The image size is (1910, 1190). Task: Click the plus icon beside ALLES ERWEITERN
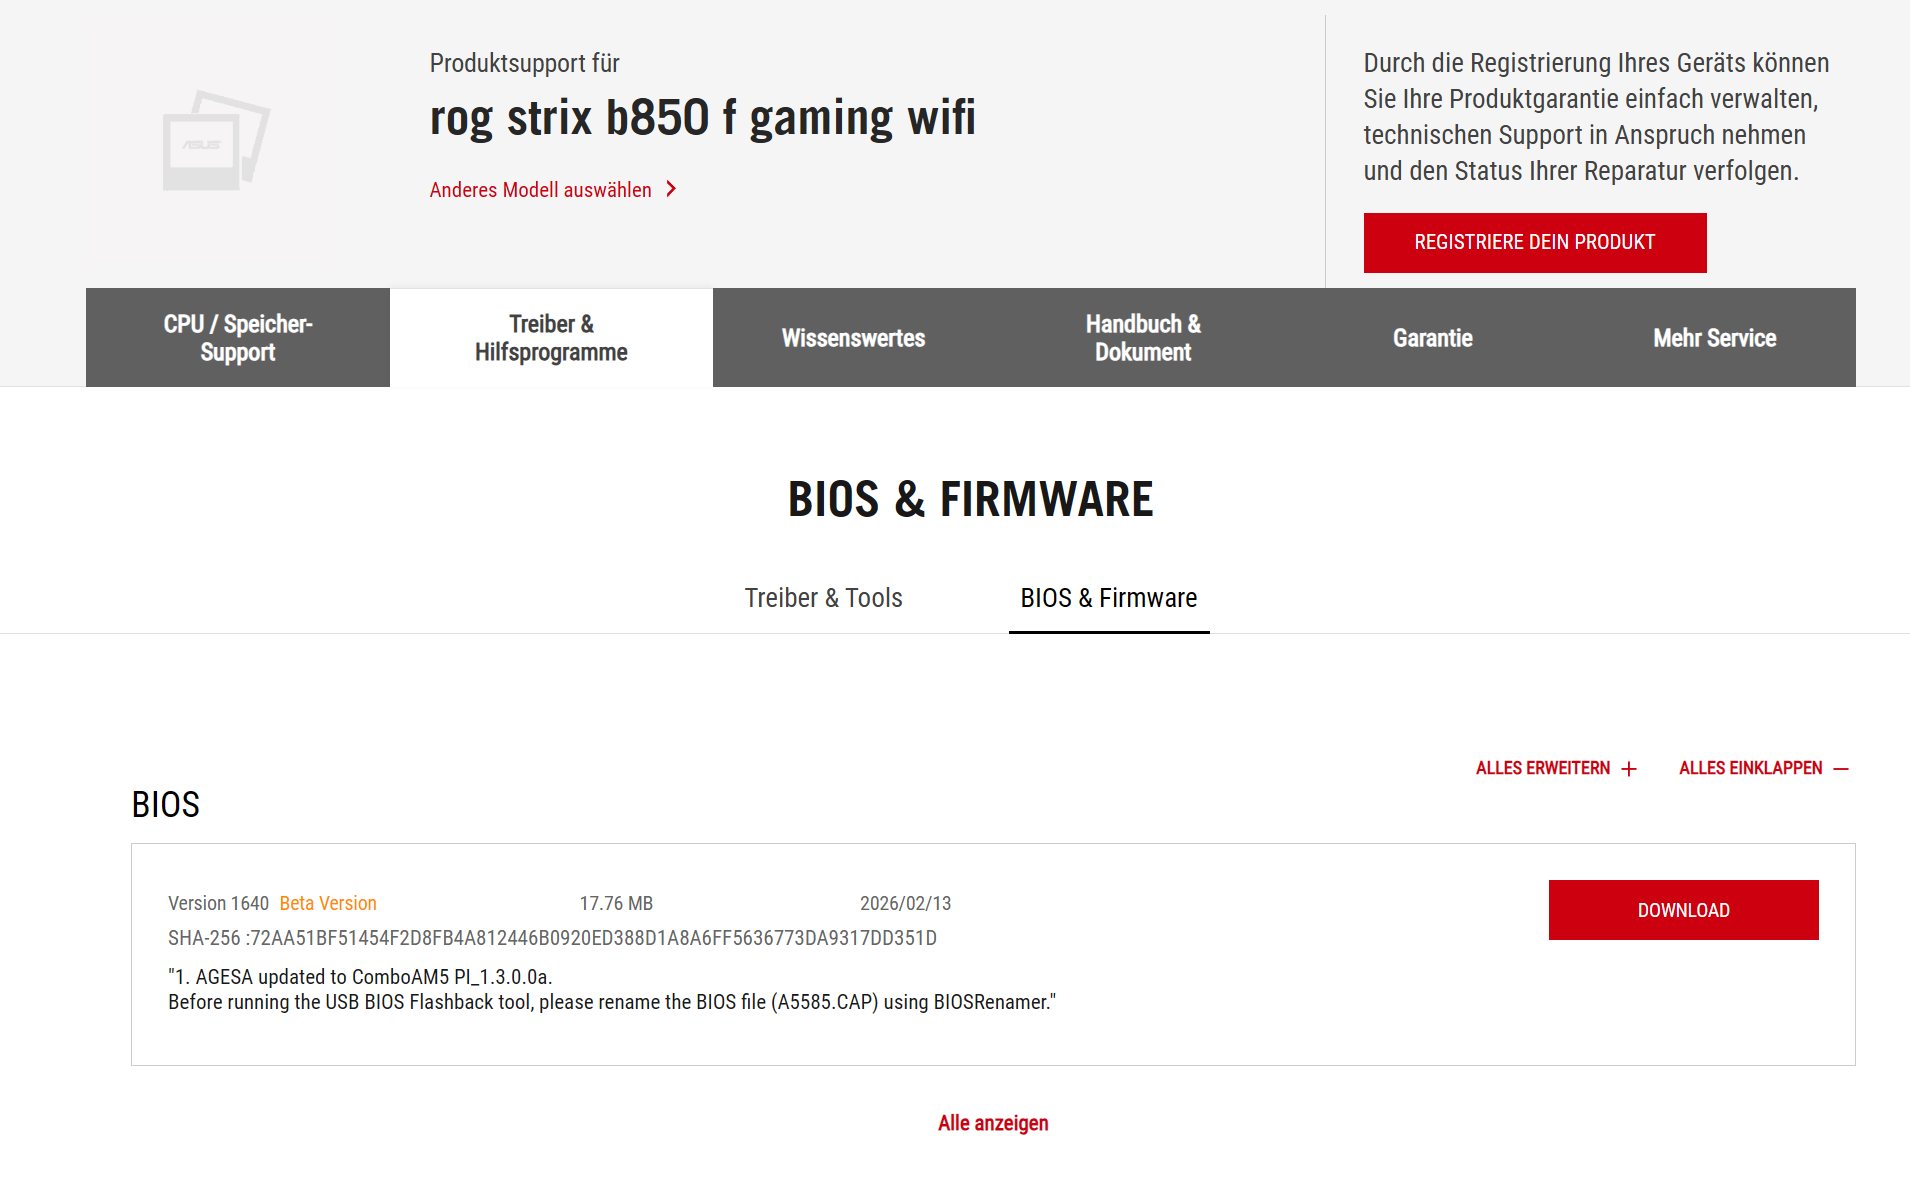pos(1629,769)
